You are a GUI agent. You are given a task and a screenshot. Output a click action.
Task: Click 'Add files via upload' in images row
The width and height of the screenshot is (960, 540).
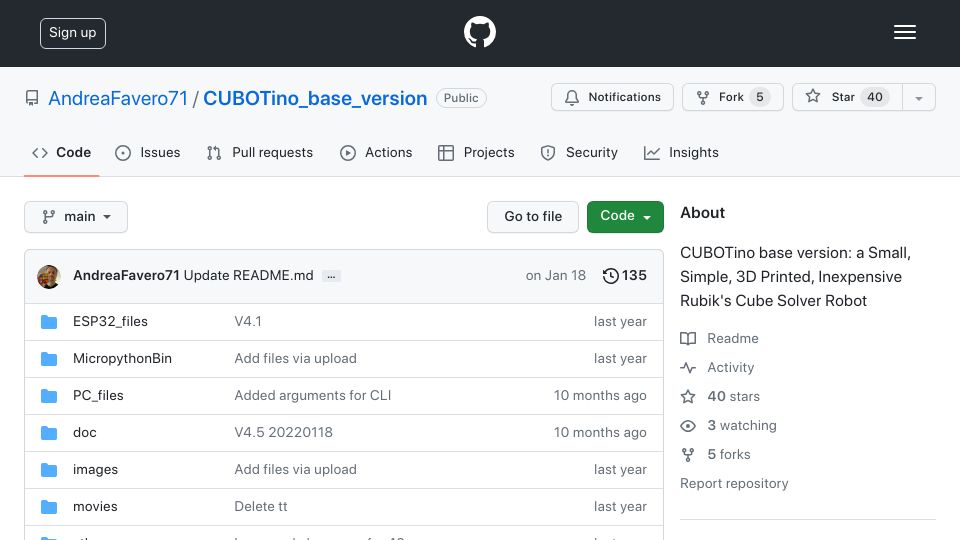(x=296, y=470)
